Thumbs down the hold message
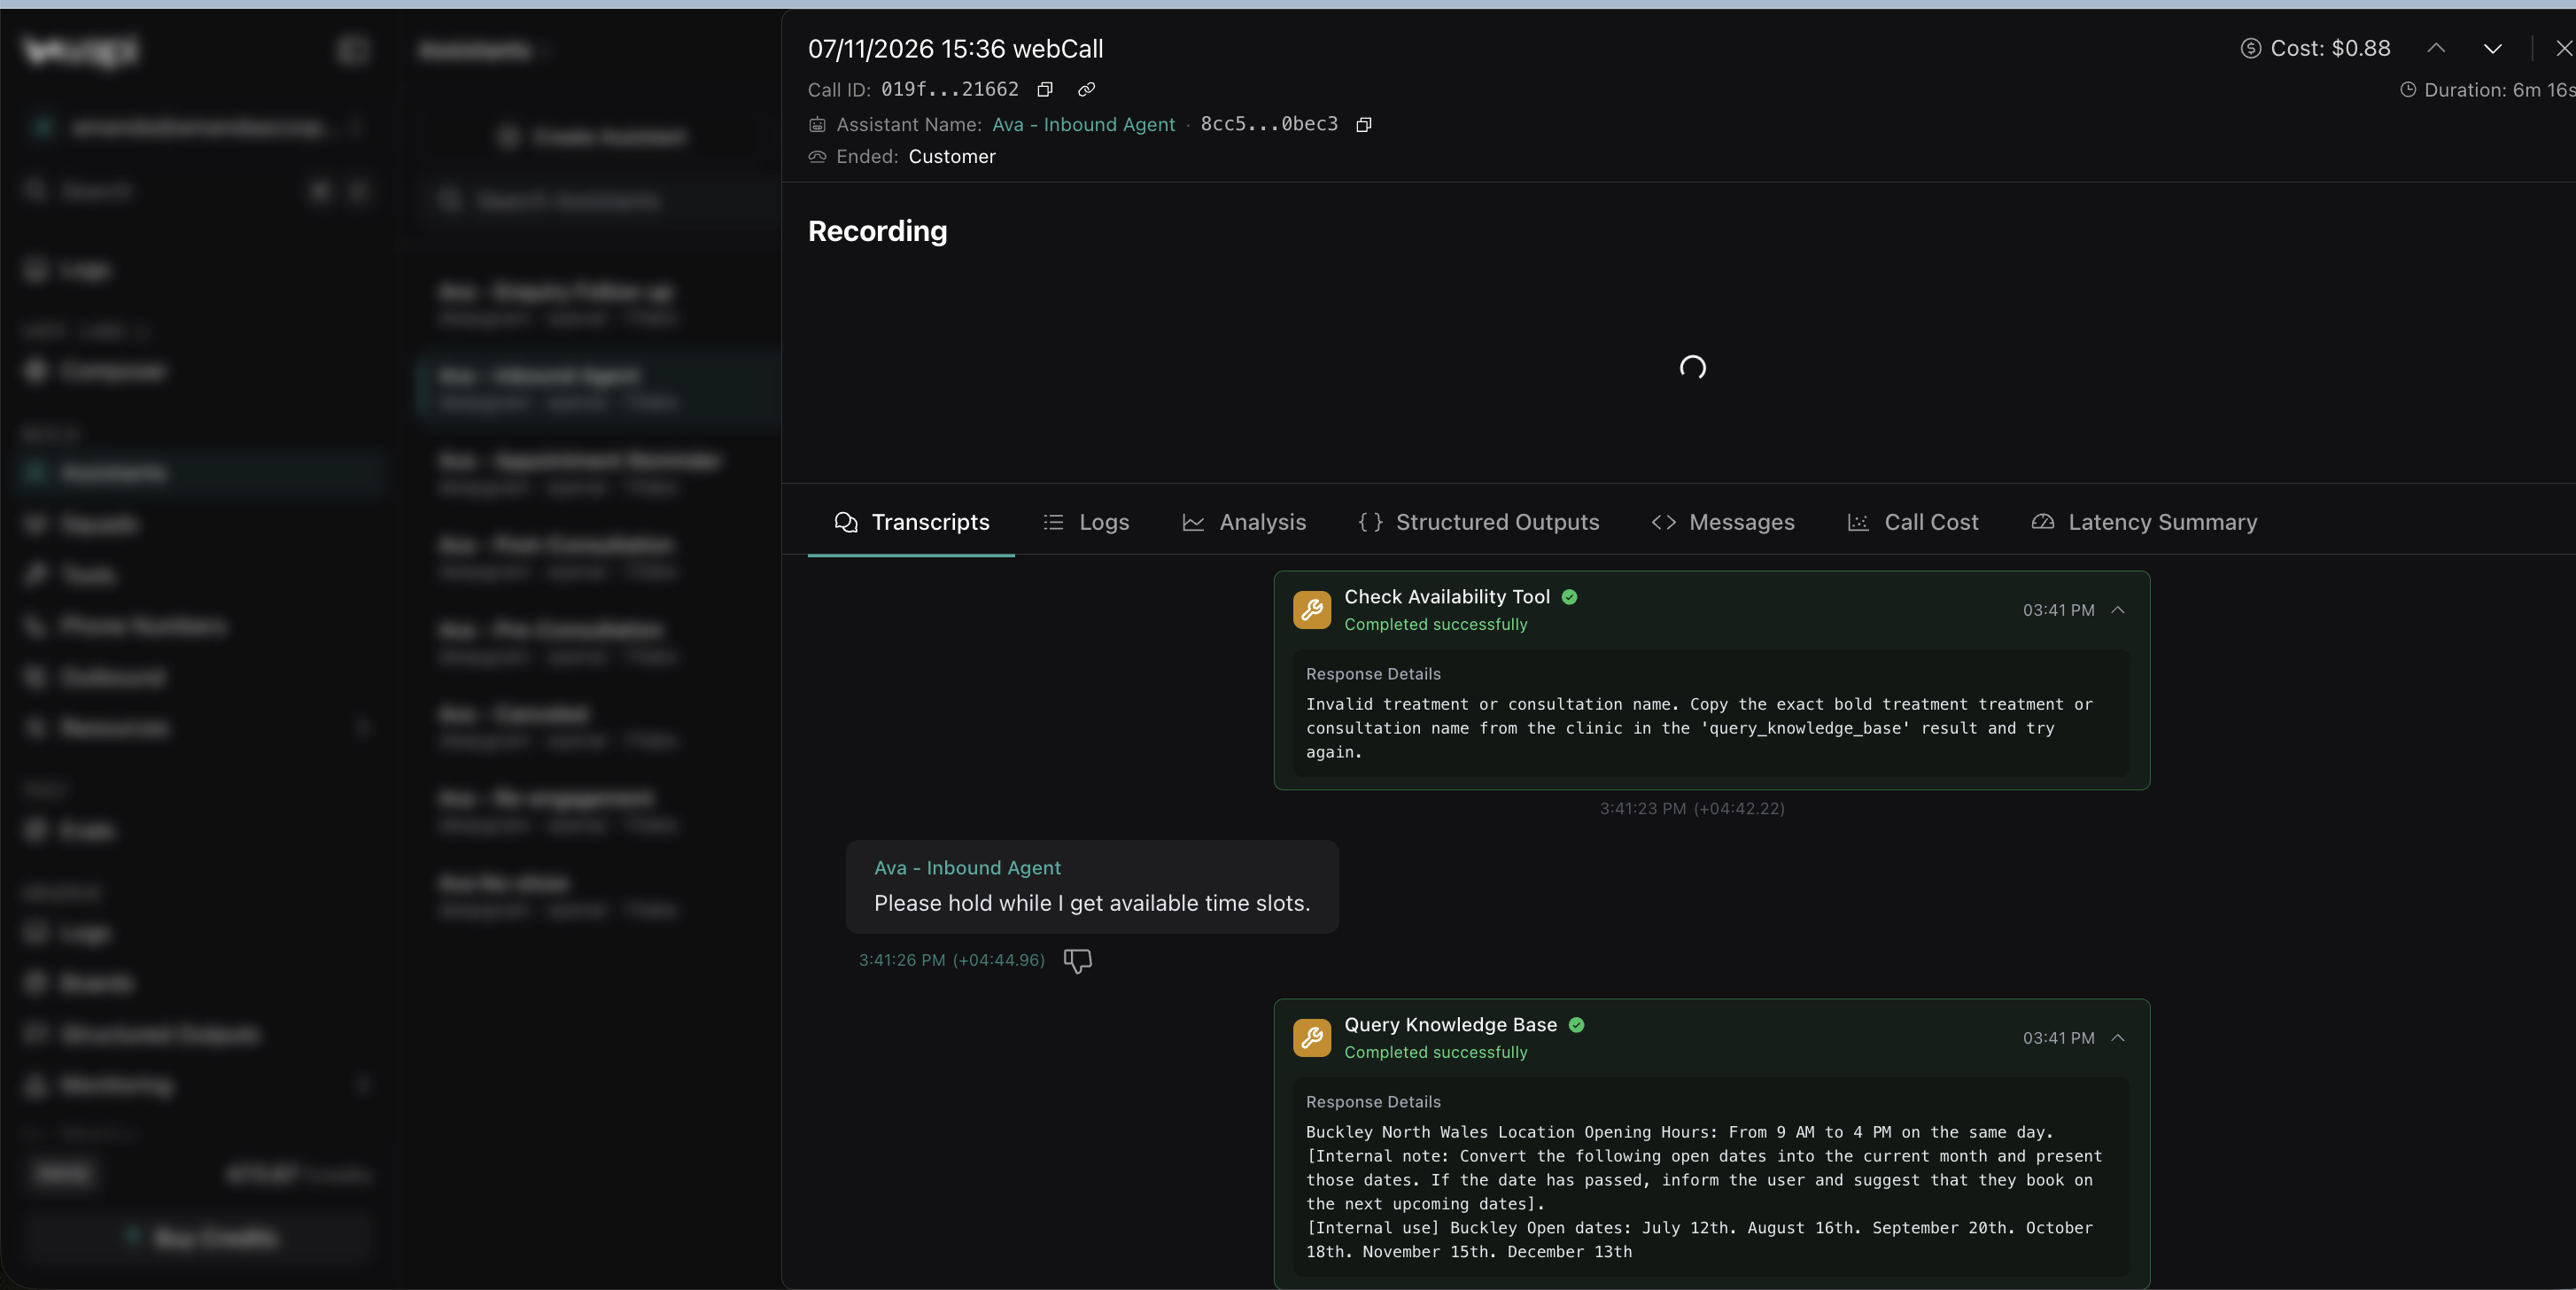 pyautogui.click(x=1077, y=961)
